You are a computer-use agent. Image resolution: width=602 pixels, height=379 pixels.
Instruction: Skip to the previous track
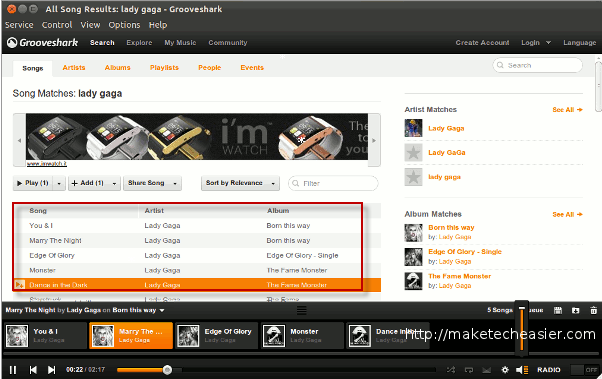(33, 370)
